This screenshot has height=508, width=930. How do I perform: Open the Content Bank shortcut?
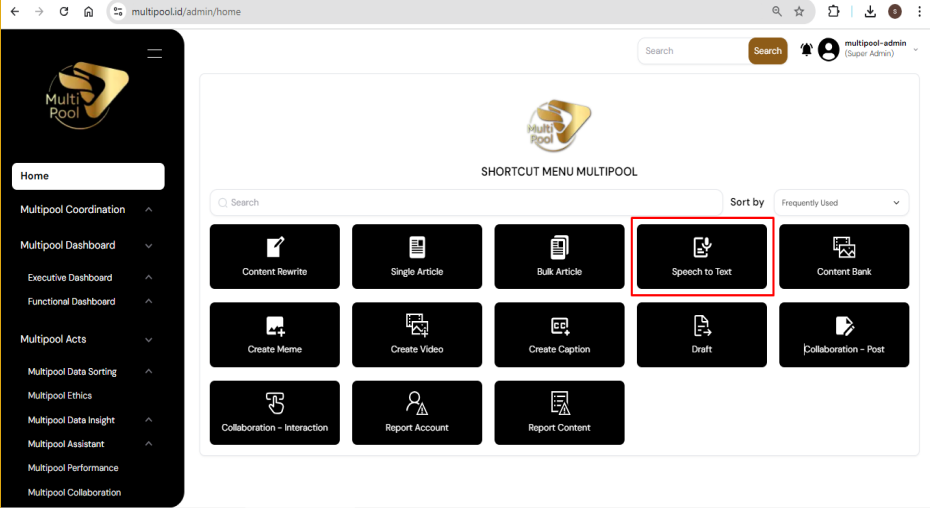844,256
